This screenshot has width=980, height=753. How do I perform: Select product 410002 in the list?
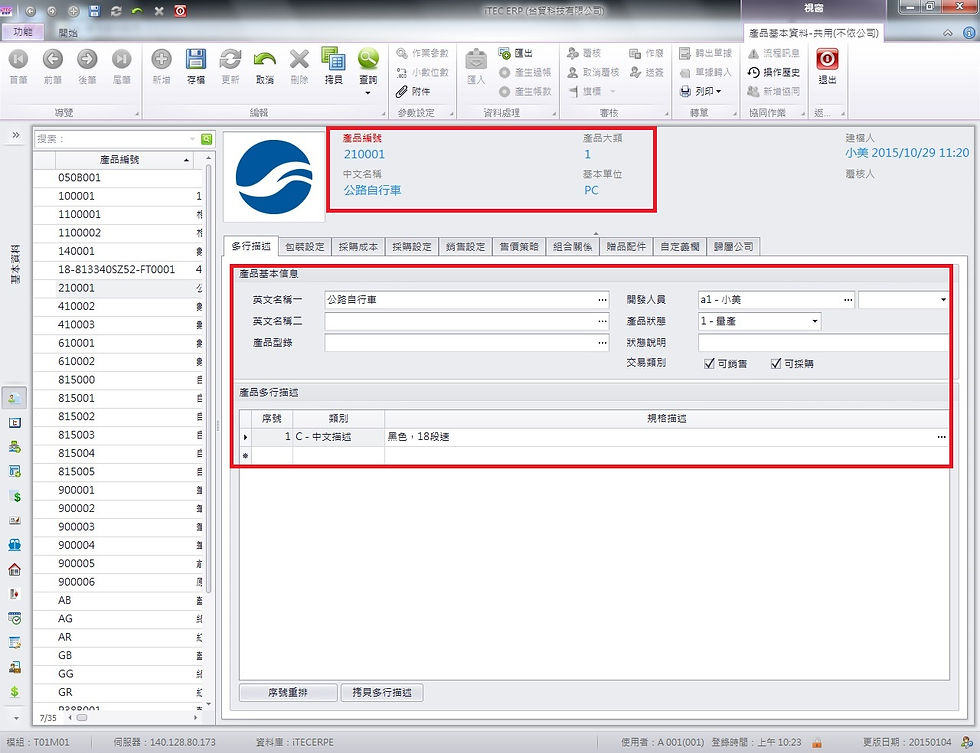(x=119, y=306)
